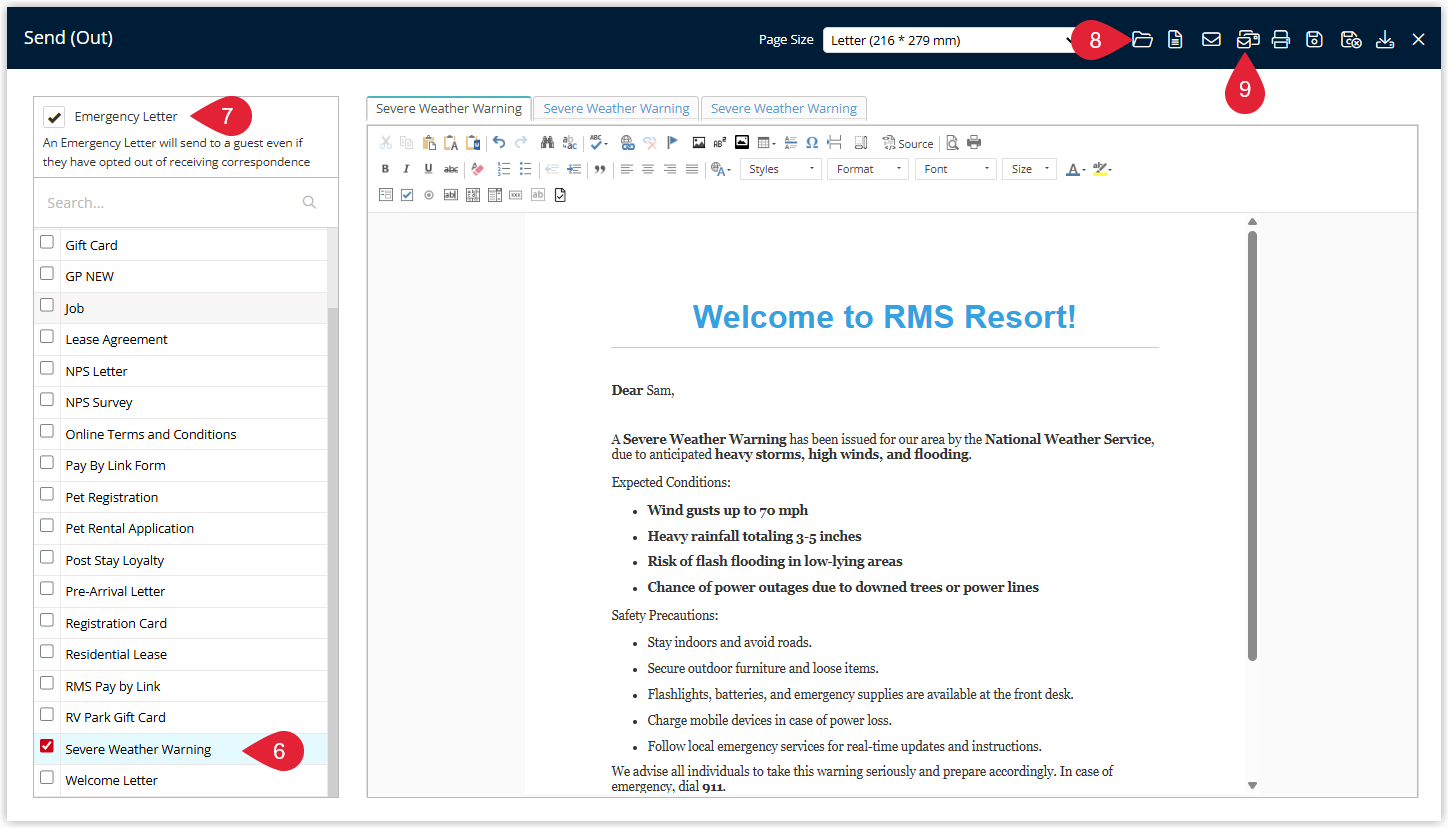Insert a numbered list

[504, 169]
